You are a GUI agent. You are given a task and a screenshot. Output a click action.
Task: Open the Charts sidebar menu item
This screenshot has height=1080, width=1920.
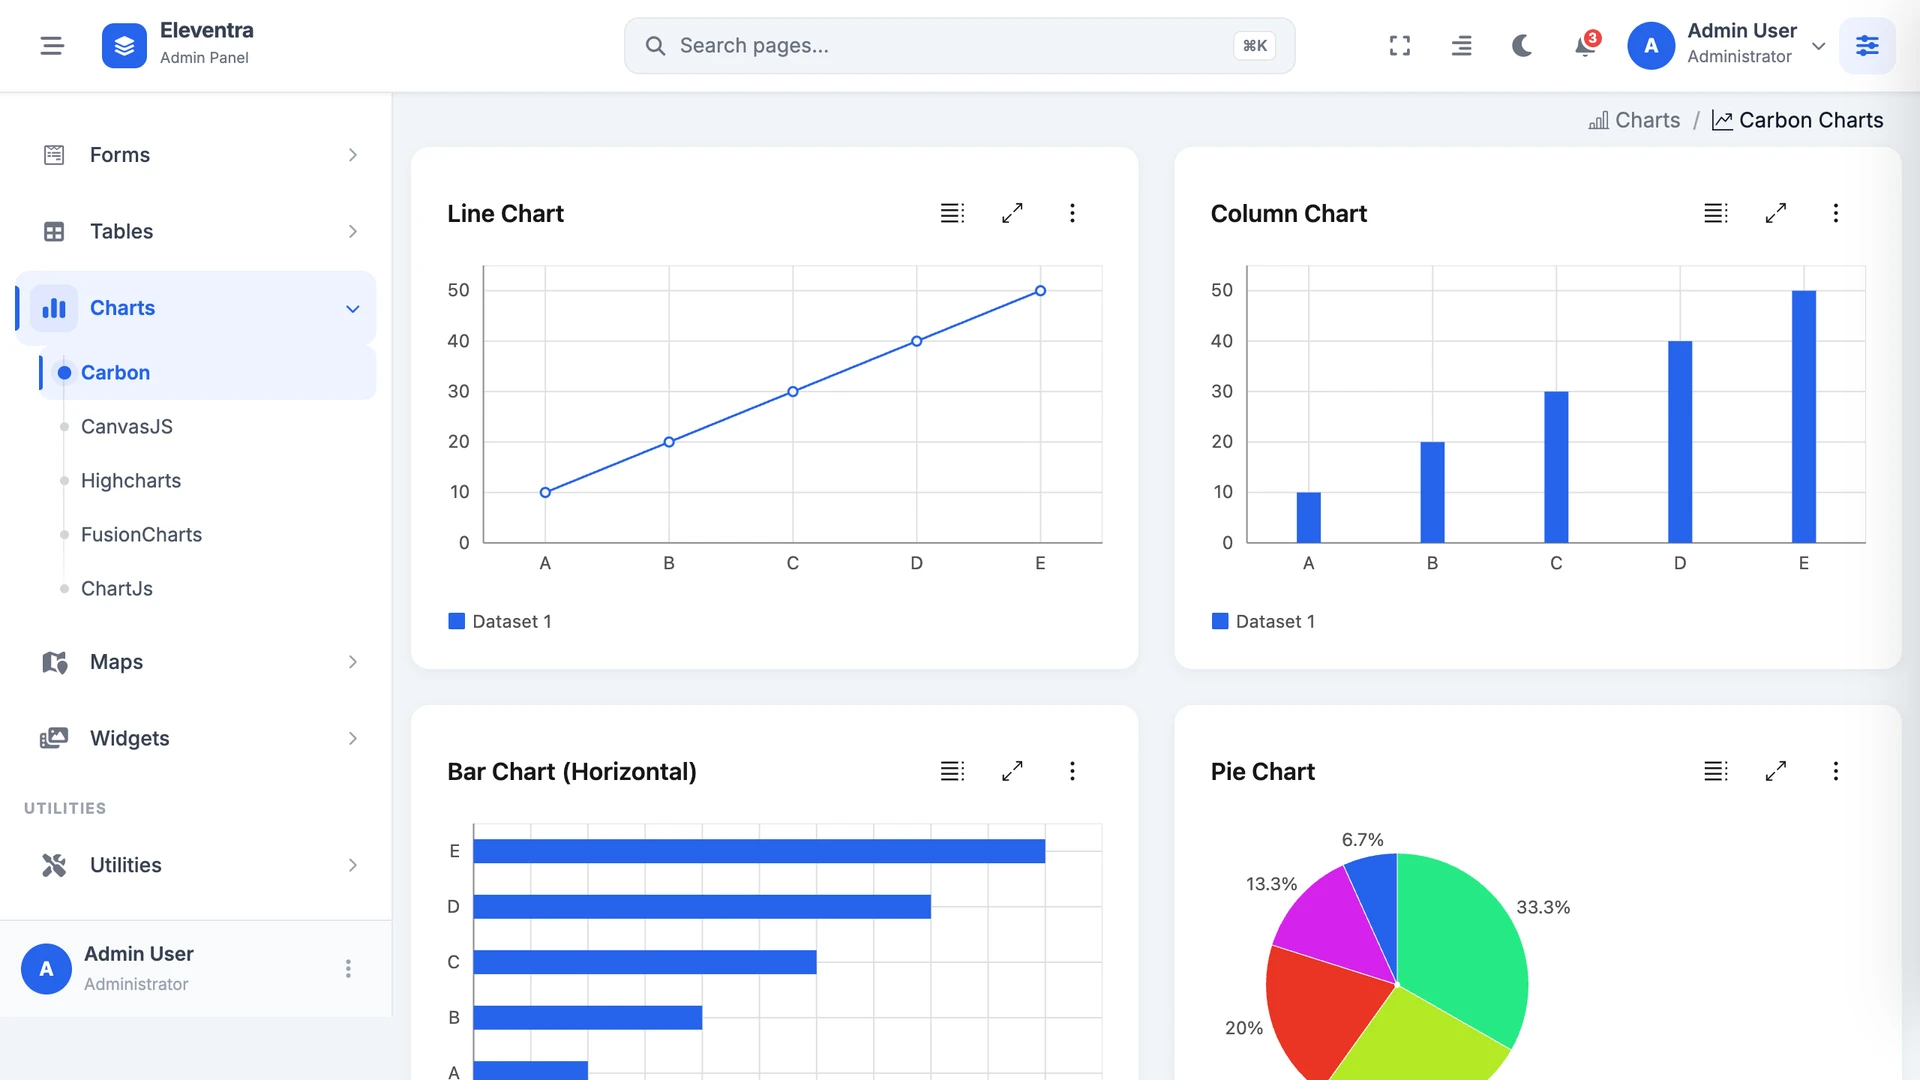point(196,308)
